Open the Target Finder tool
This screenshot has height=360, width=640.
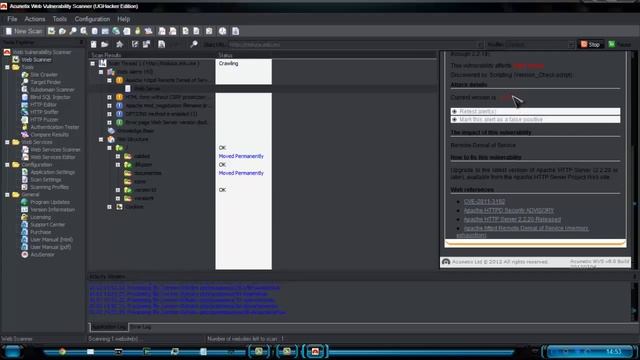tap(45, 82)
